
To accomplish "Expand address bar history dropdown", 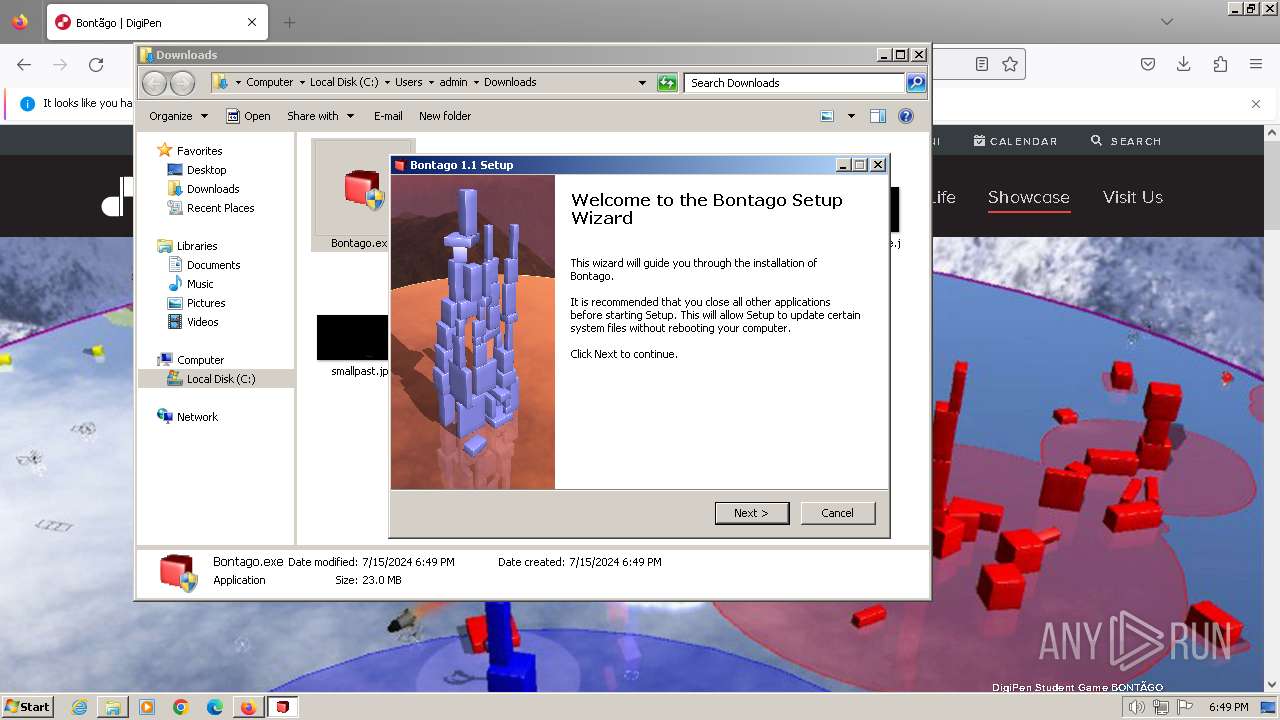I will (642, 83).
